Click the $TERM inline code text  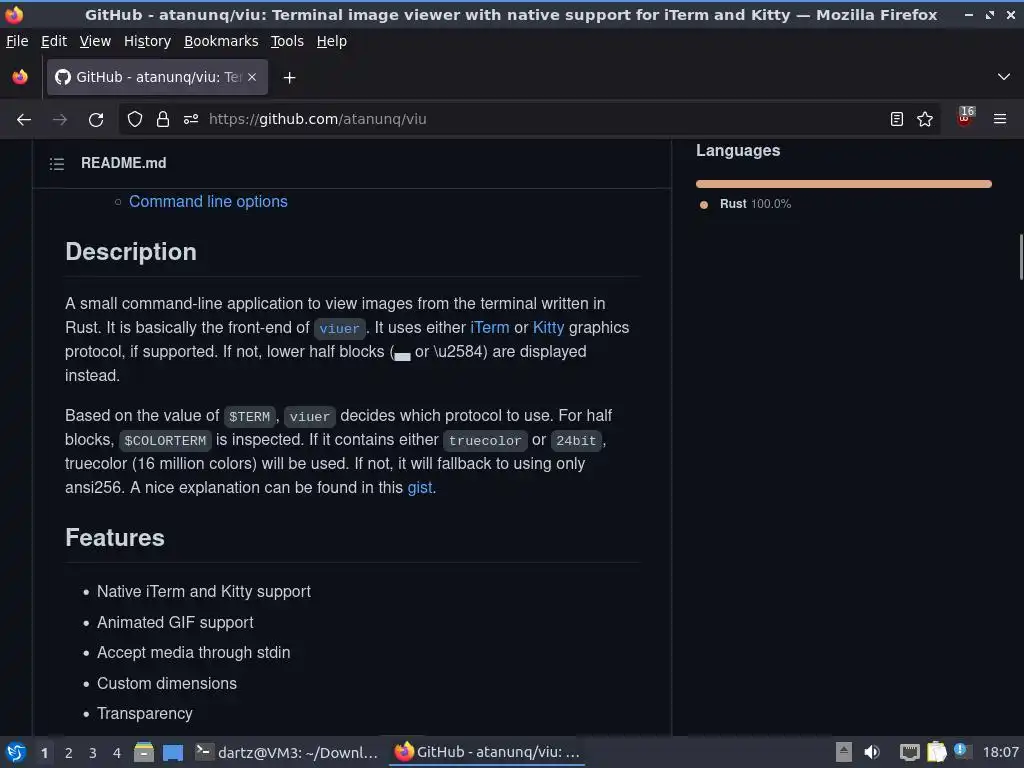[x=249, y=417]
